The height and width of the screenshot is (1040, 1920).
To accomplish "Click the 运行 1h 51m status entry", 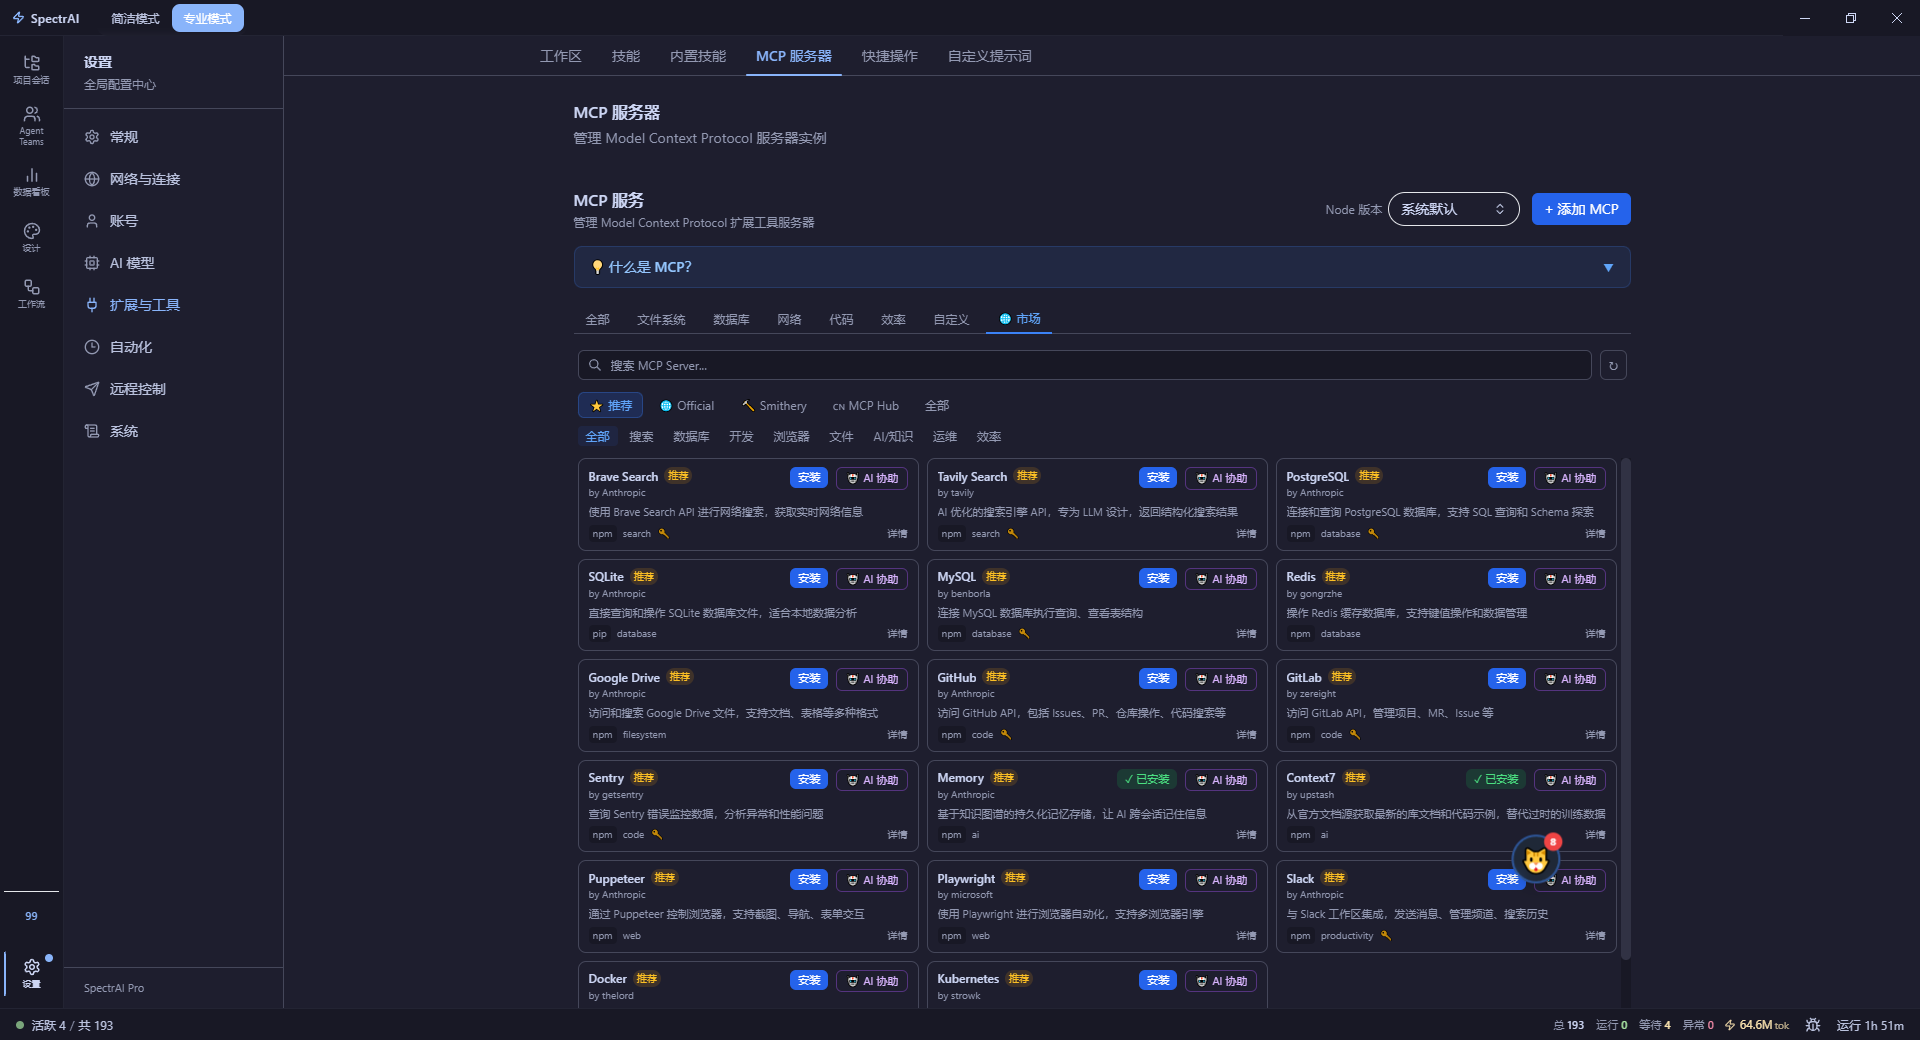I will click(1870, 1025).
